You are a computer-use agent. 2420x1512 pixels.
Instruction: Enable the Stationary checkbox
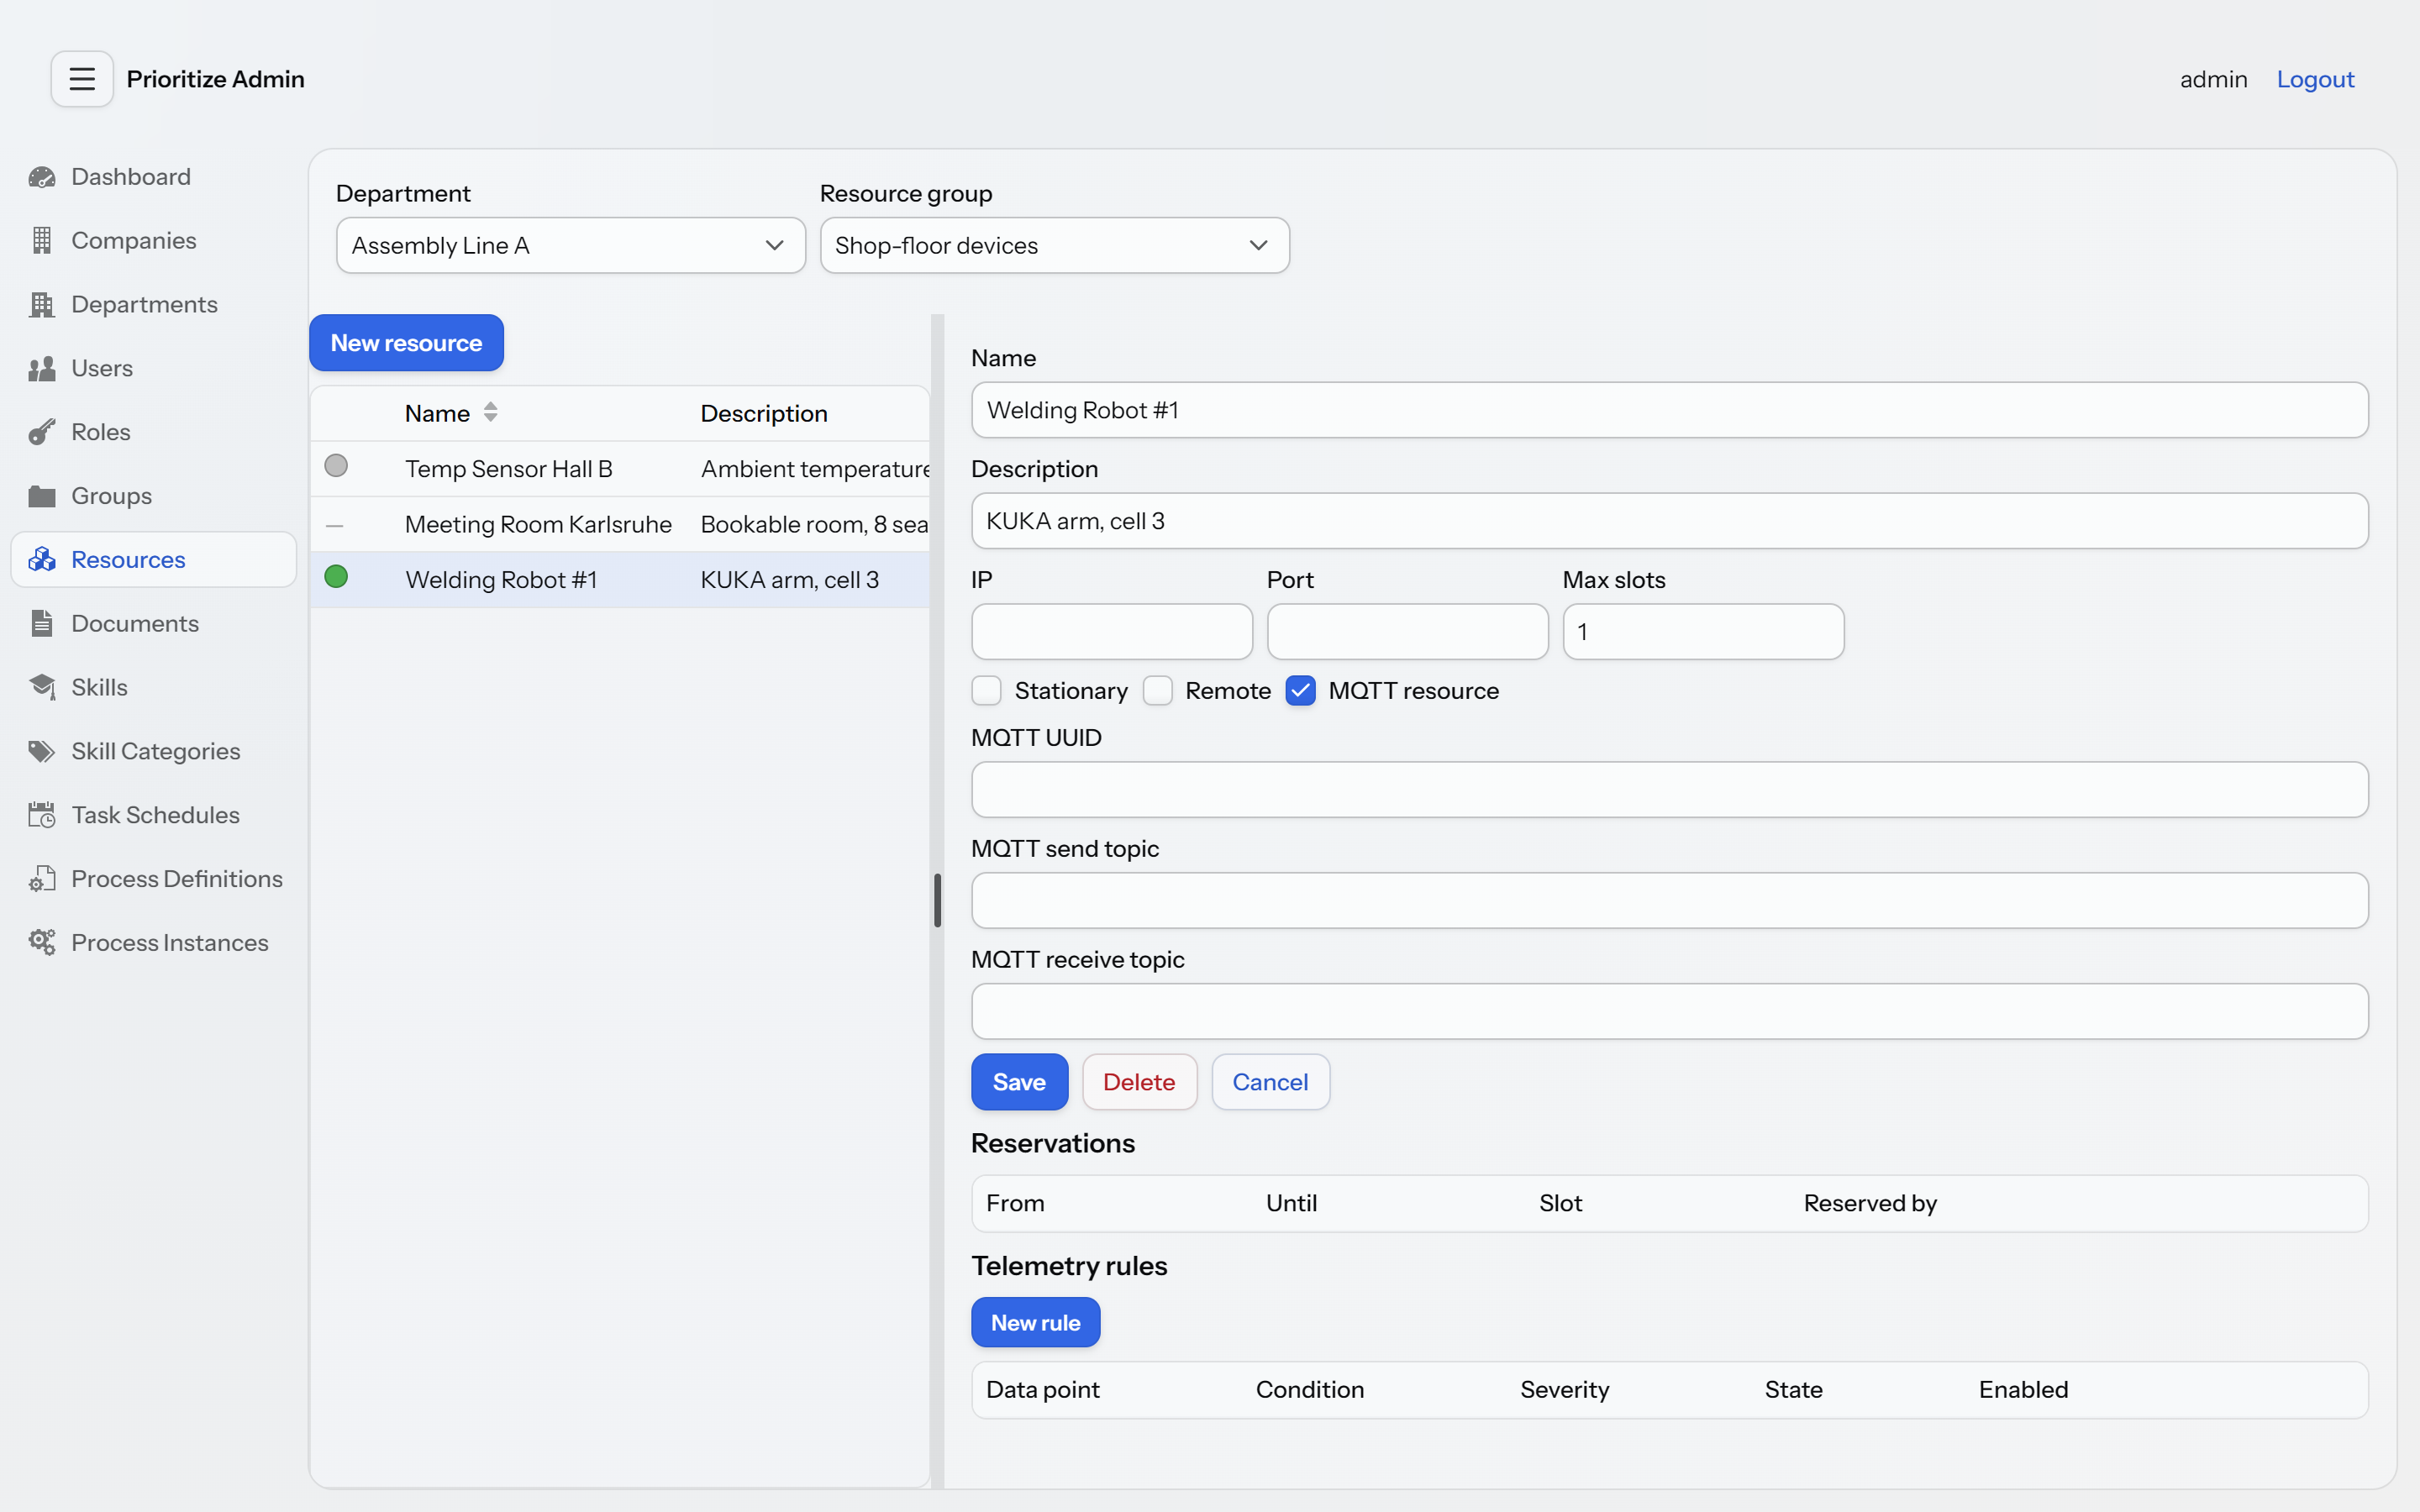click(x=987, y=691)
